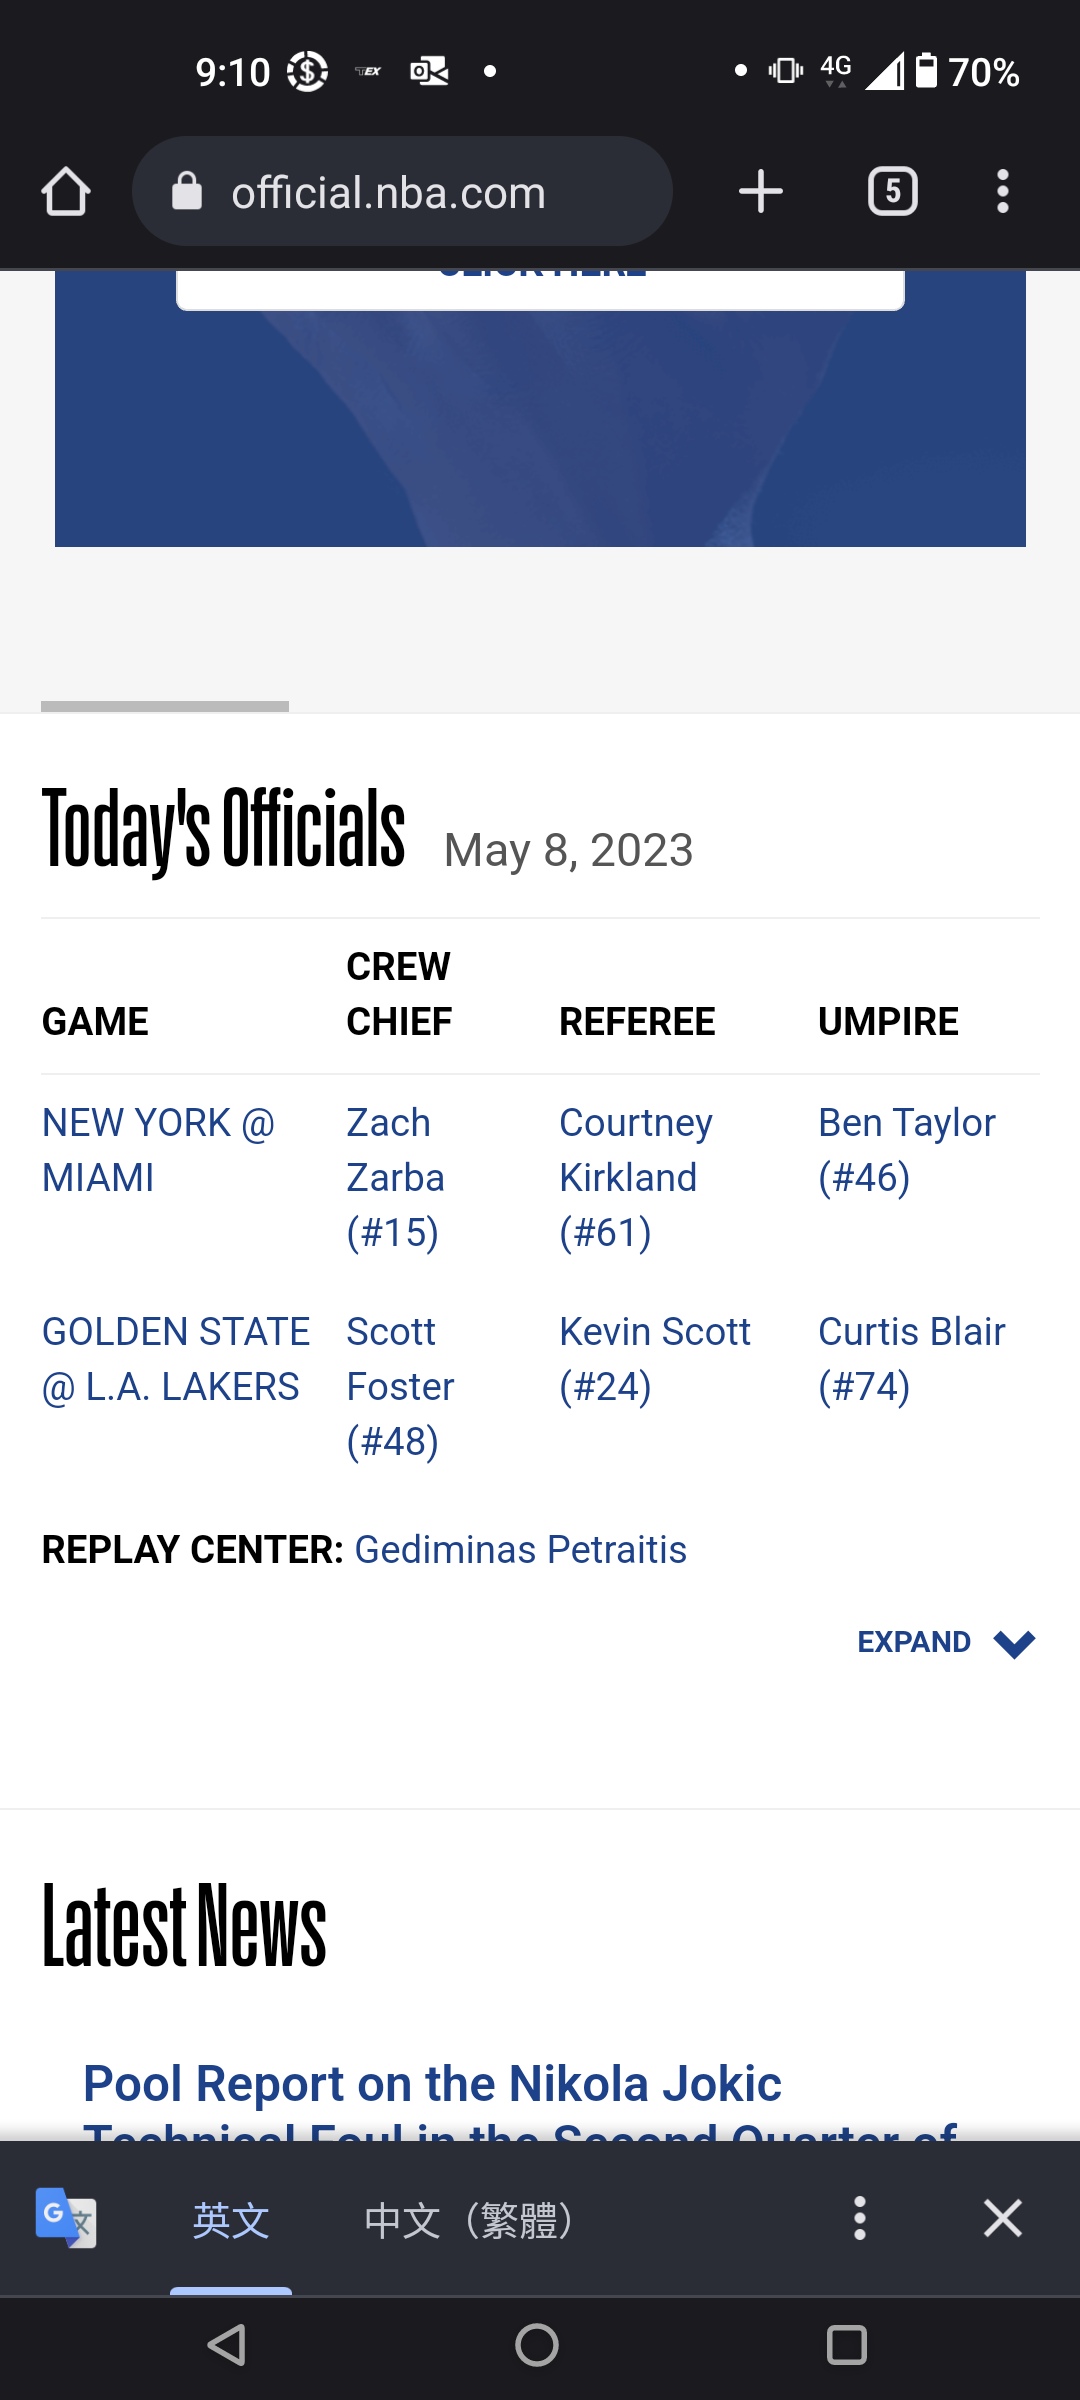Open translate bar three-dot options
The image size is (1080, 2400).
[859, 2218]
